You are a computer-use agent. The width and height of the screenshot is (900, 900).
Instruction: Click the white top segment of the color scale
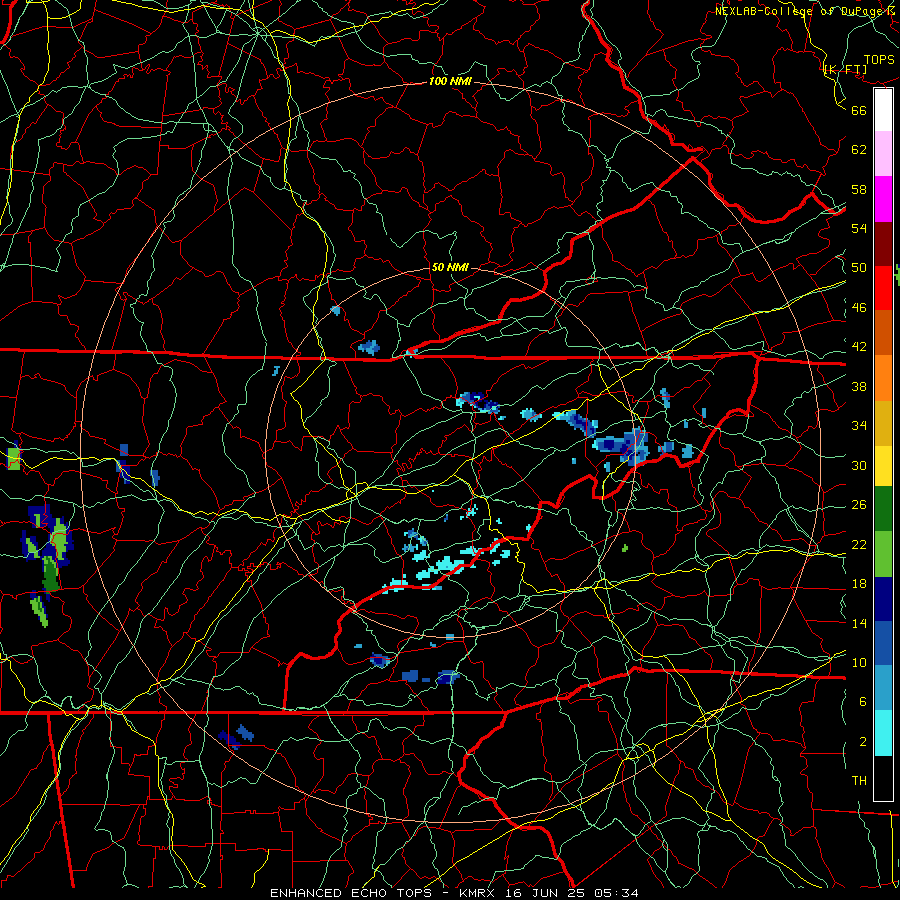click(883, 110)
